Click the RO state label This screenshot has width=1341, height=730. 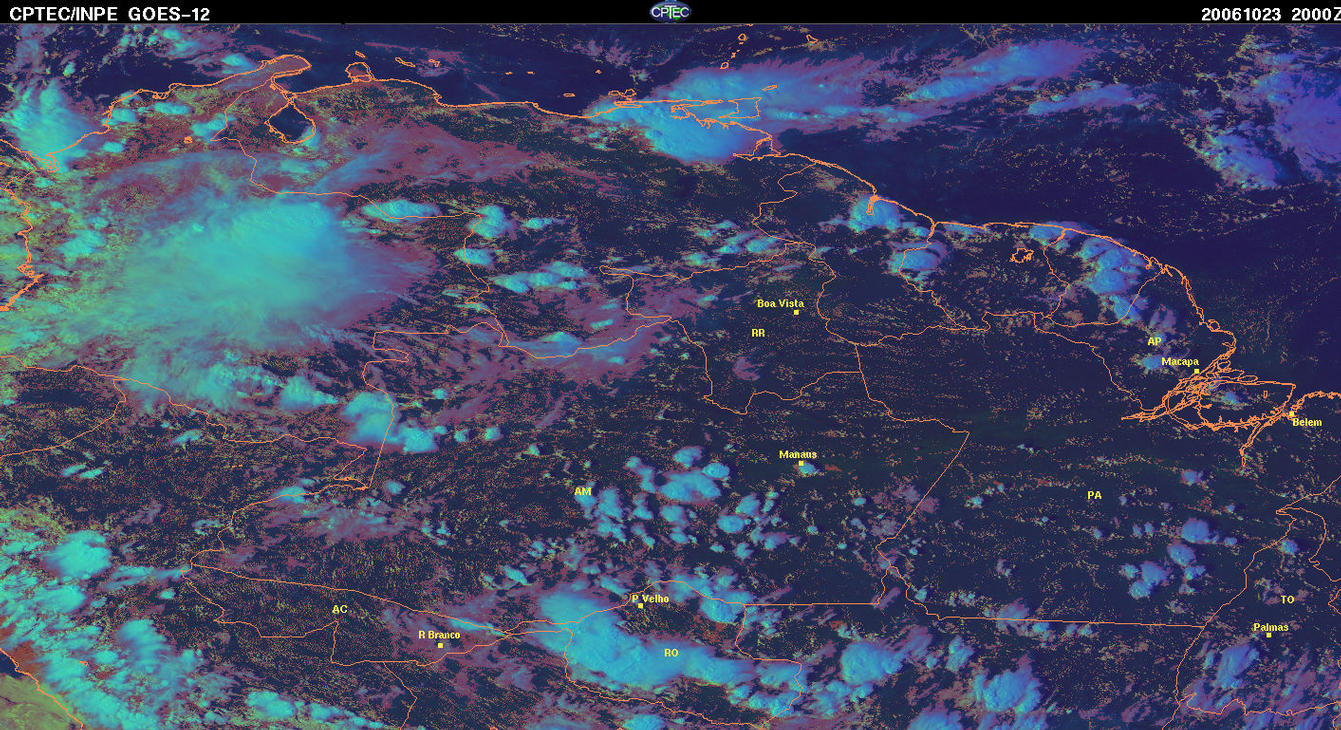click(671, 652)
